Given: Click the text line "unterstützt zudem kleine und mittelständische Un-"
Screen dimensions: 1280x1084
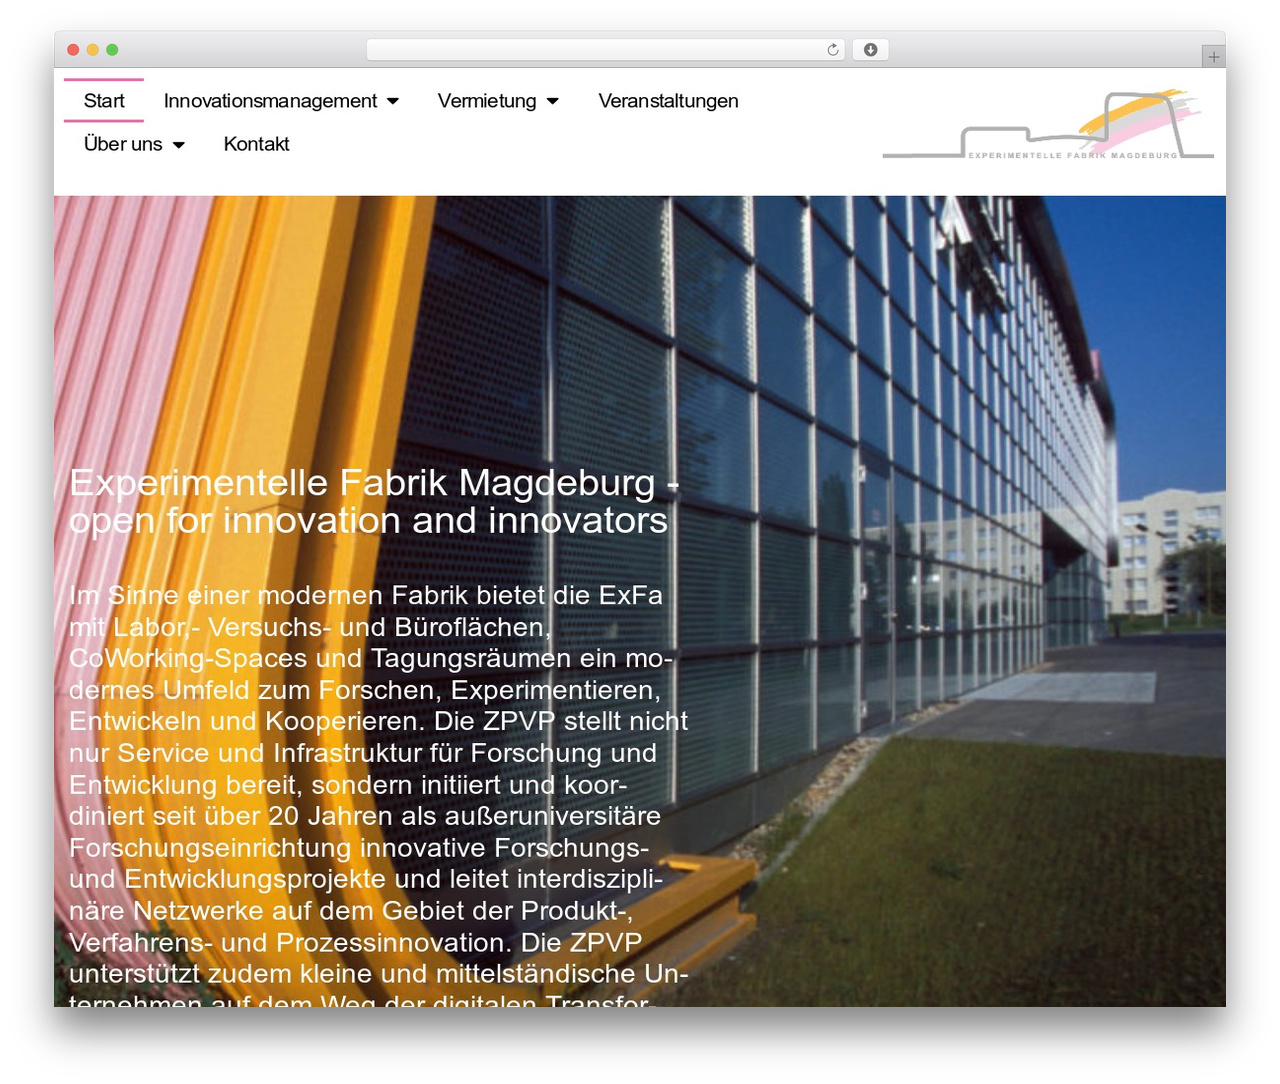Looking at the screenshot, I should (378, 973).
